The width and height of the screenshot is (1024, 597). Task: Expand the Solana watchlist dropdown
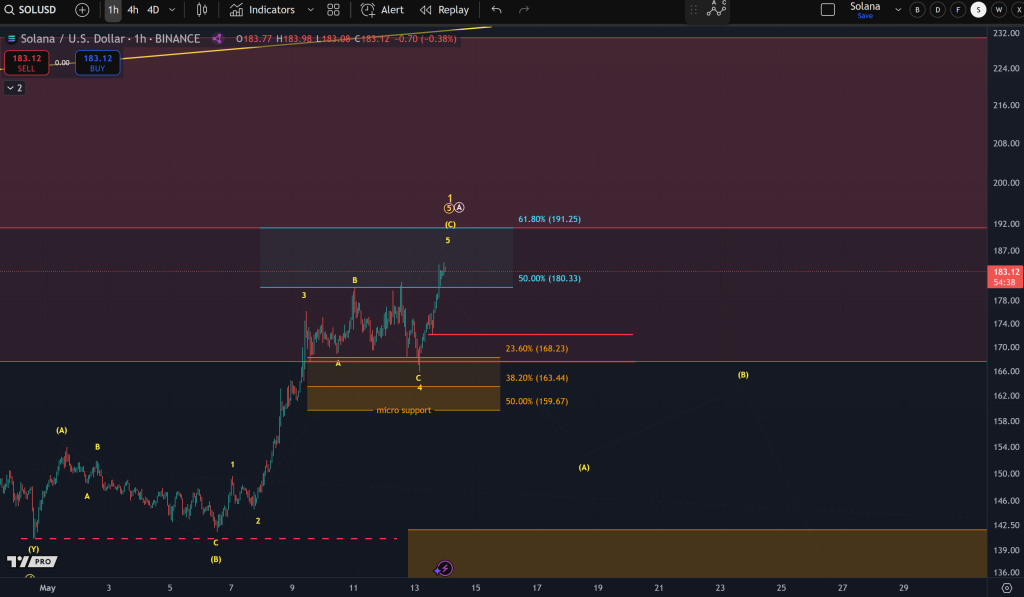pos(897,10)
